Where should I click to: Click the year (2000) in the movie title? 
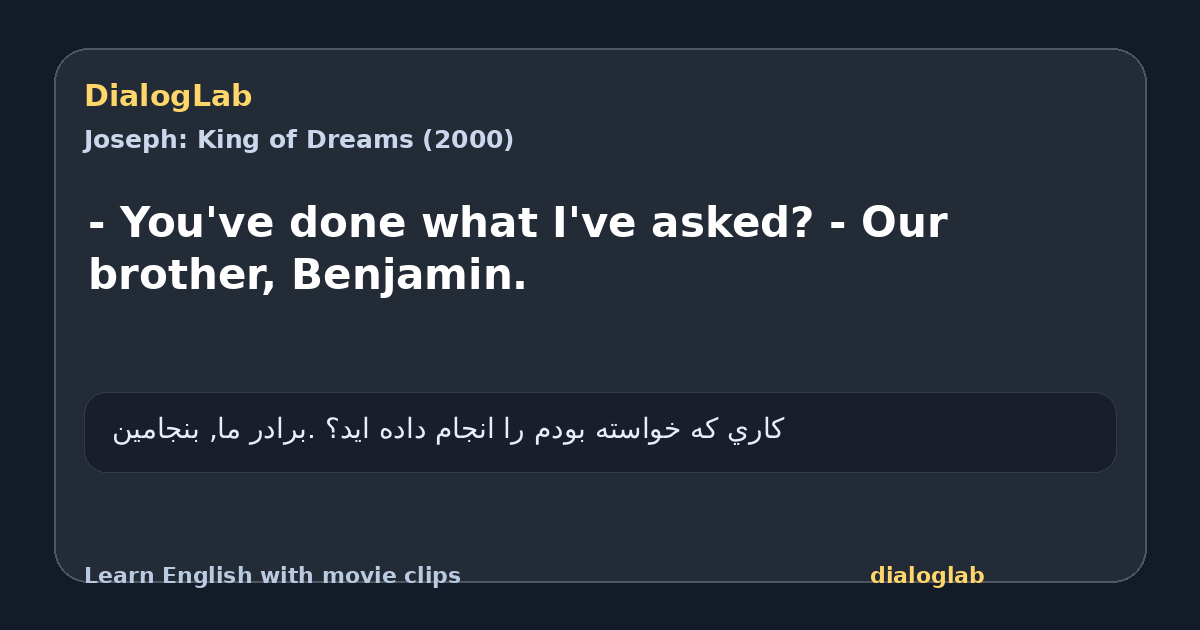point(467,140)
